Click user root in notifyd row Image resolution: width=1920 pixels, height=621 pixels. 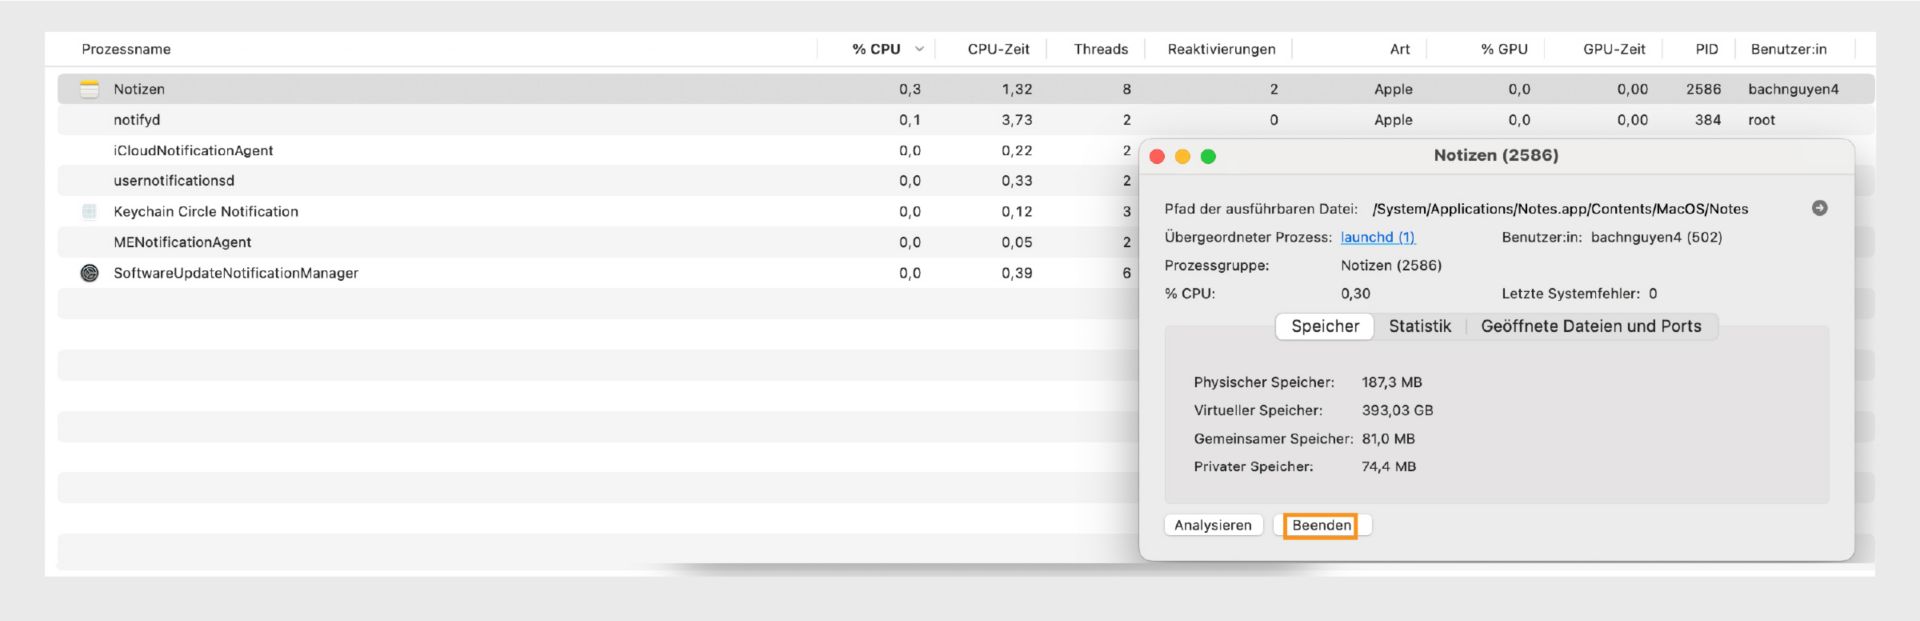point(1761,120)
